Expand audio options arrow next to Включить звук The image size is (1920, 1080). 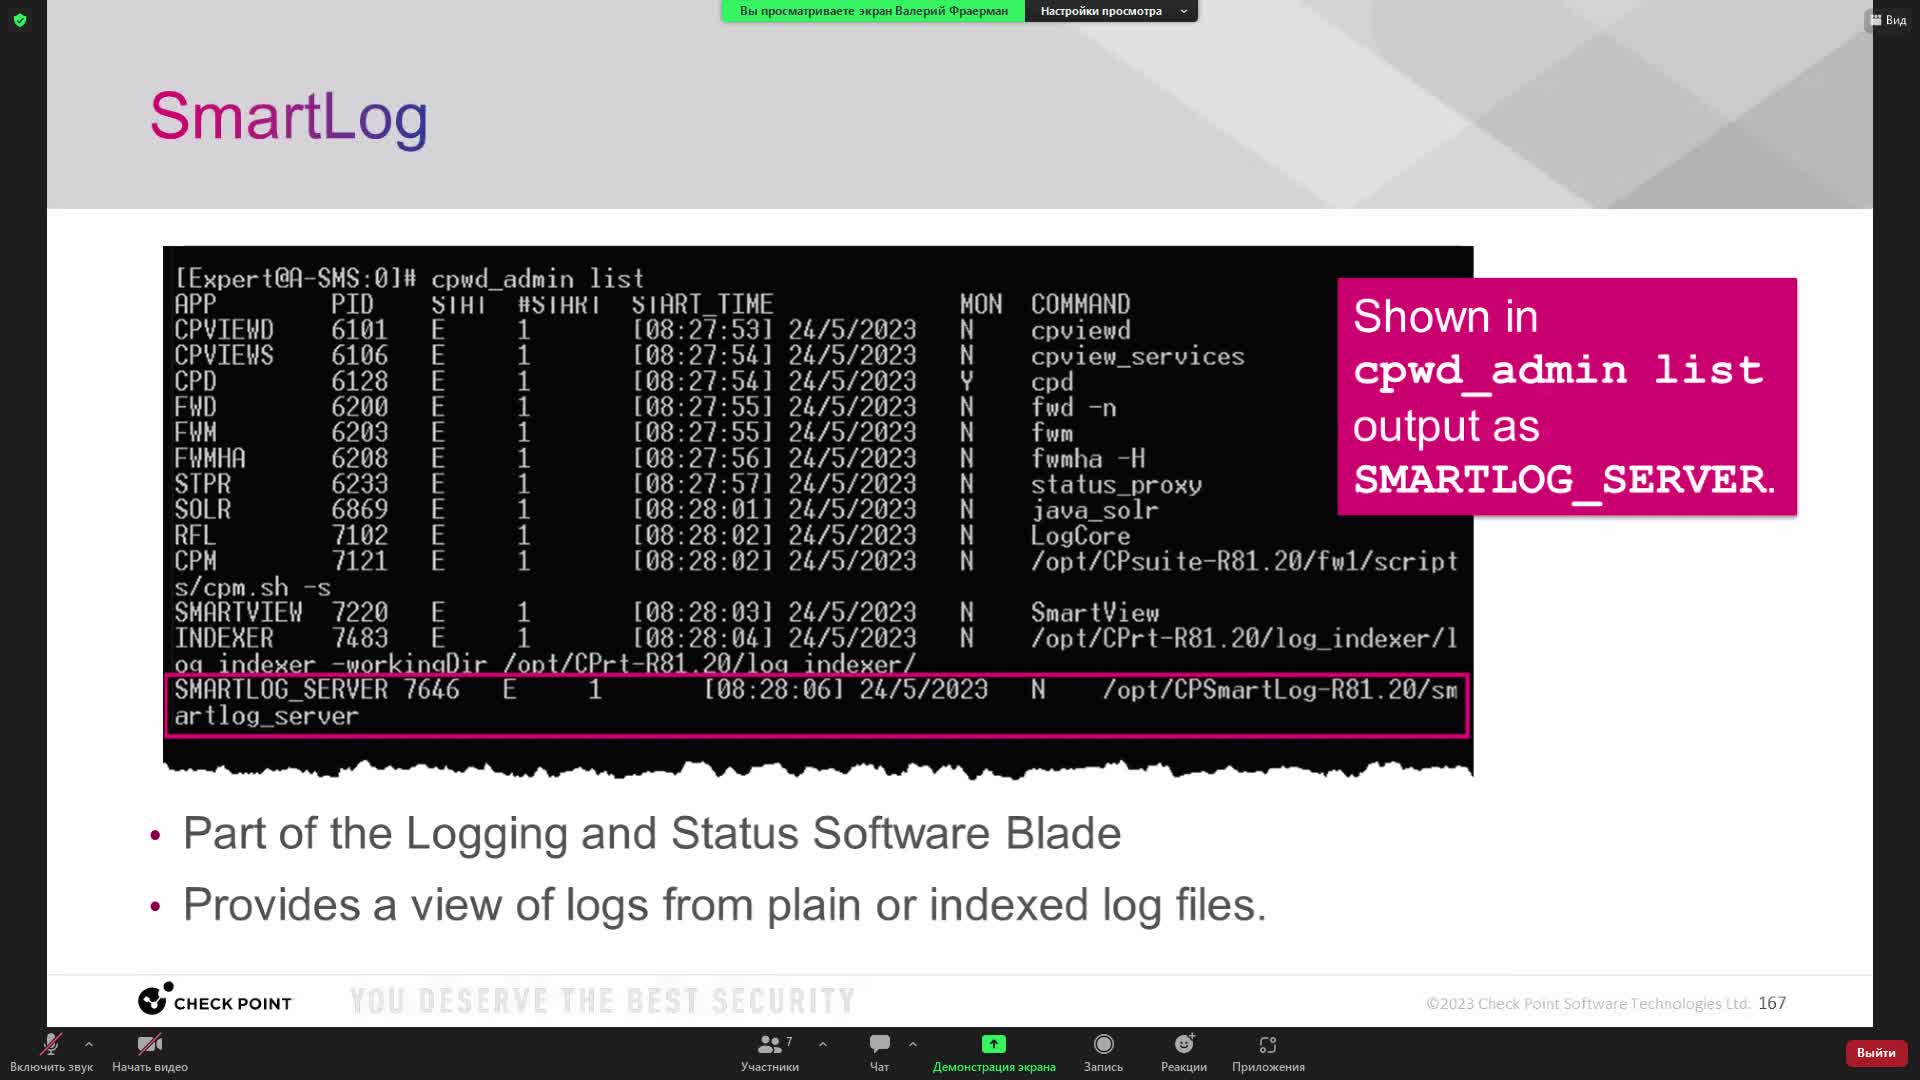click(89, 1044)
